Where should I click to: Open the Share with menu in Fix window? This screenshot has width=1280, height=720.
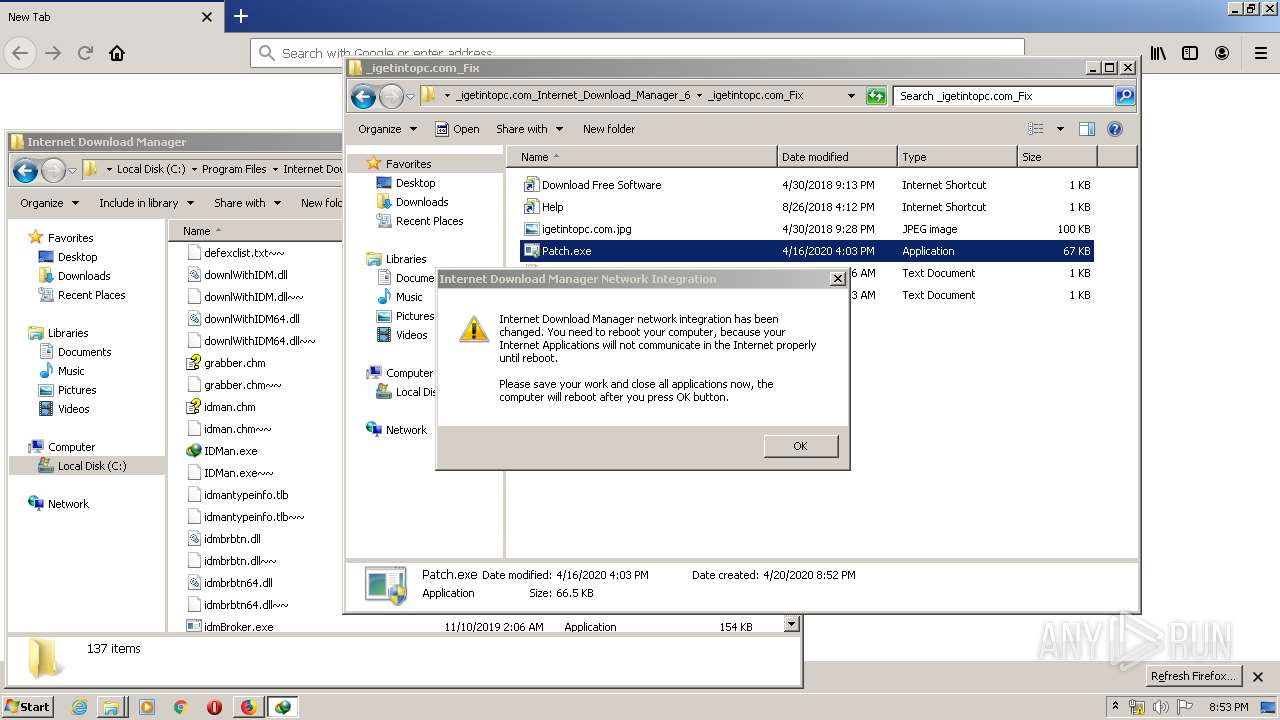[530, 129]
